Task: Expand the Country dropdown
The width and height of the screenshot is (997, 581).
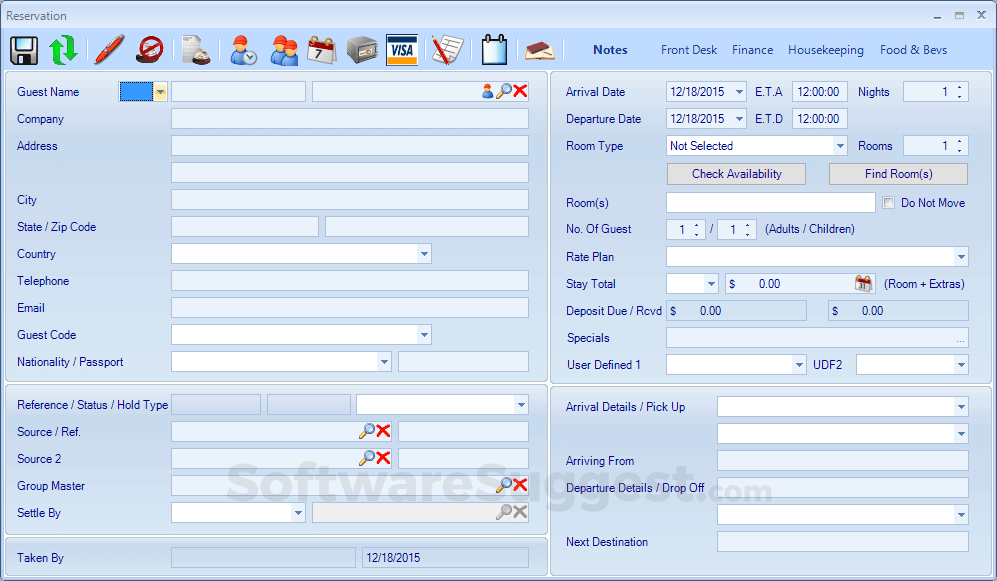Action: point(424,254)
